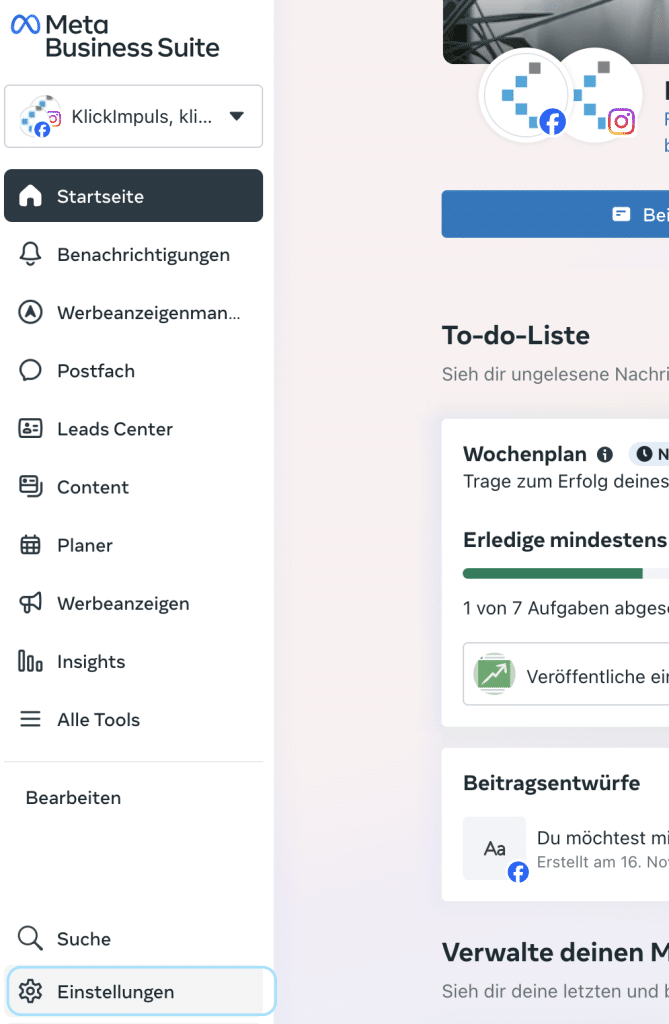
Task: Click the Content media icon
Action: point(31,487)
